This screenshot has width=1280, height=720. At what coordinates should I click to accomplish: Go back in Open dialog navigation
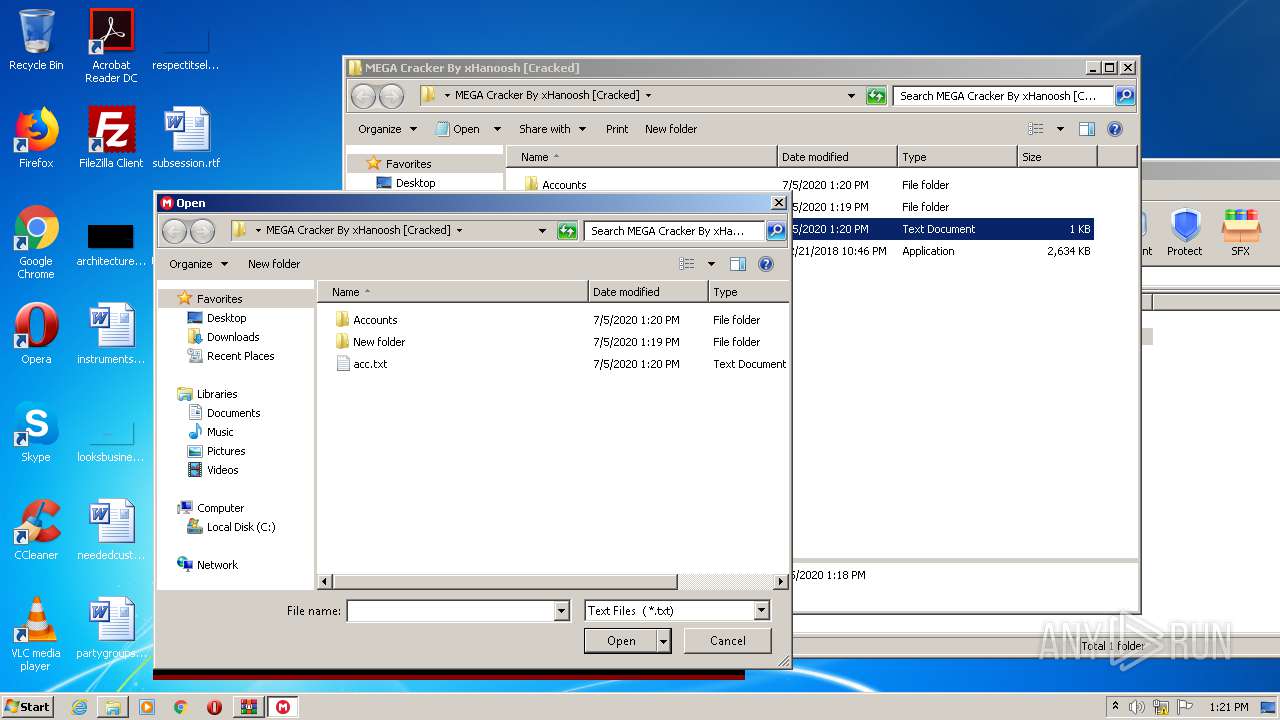tap(175, 231)
